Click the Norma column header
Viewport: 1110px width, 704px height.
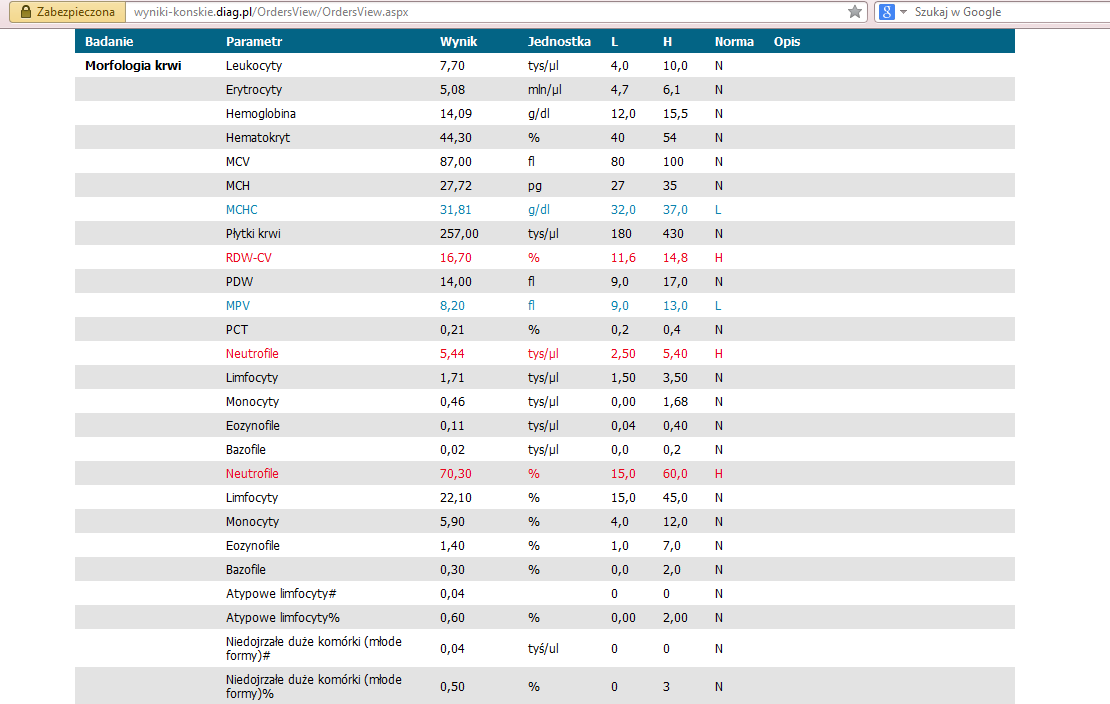click(734, 42)
